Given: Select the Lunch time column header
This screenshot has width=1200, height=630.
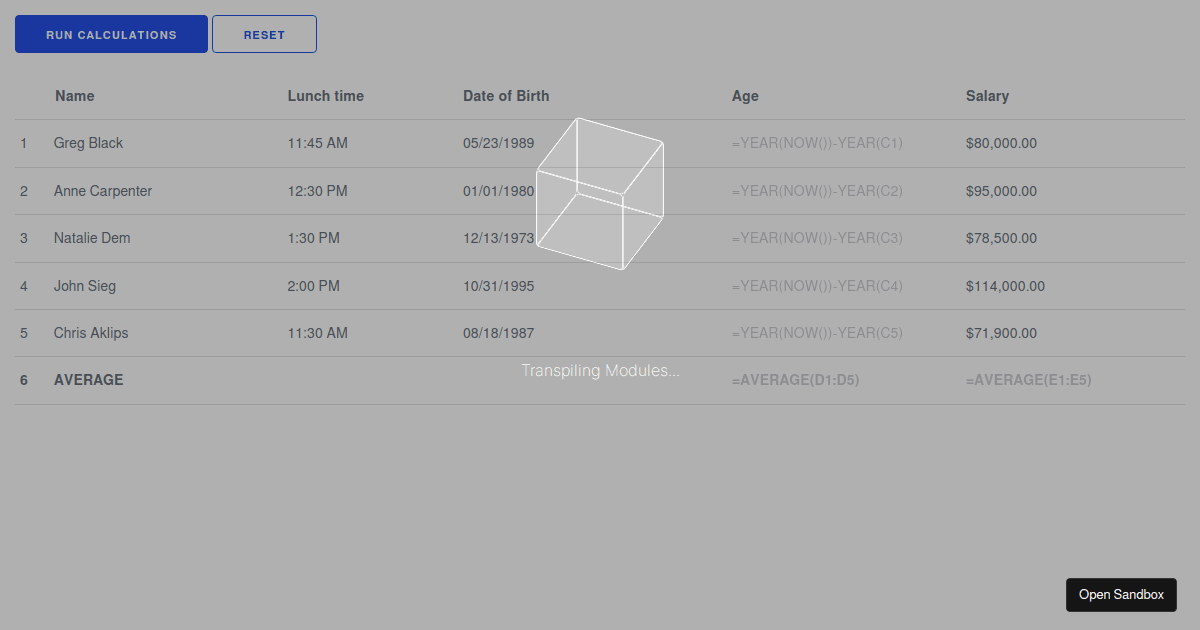Looking at the screenshot, I should (x=325, y=96).
